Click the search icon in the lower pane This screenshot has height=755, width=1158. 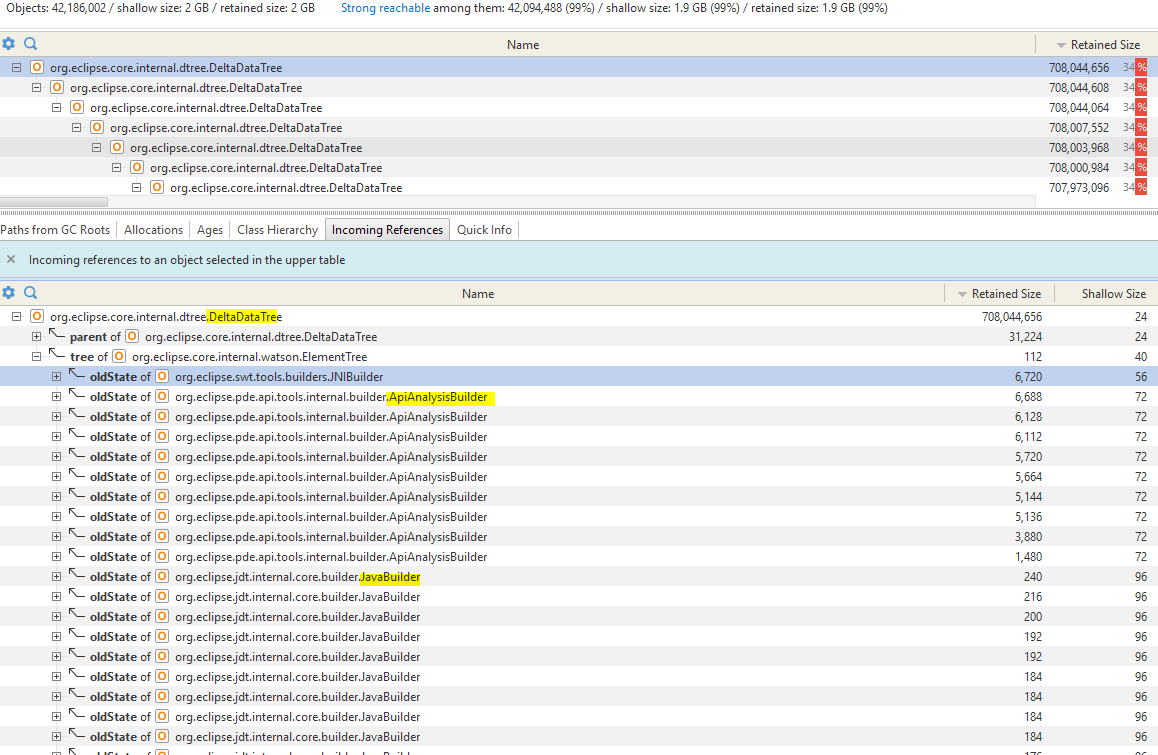(x=30, y=292)
